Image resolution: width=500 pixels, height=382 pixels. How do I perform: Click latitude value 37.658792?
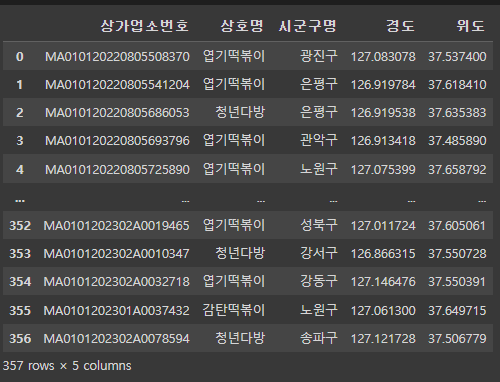coord(457,169)
